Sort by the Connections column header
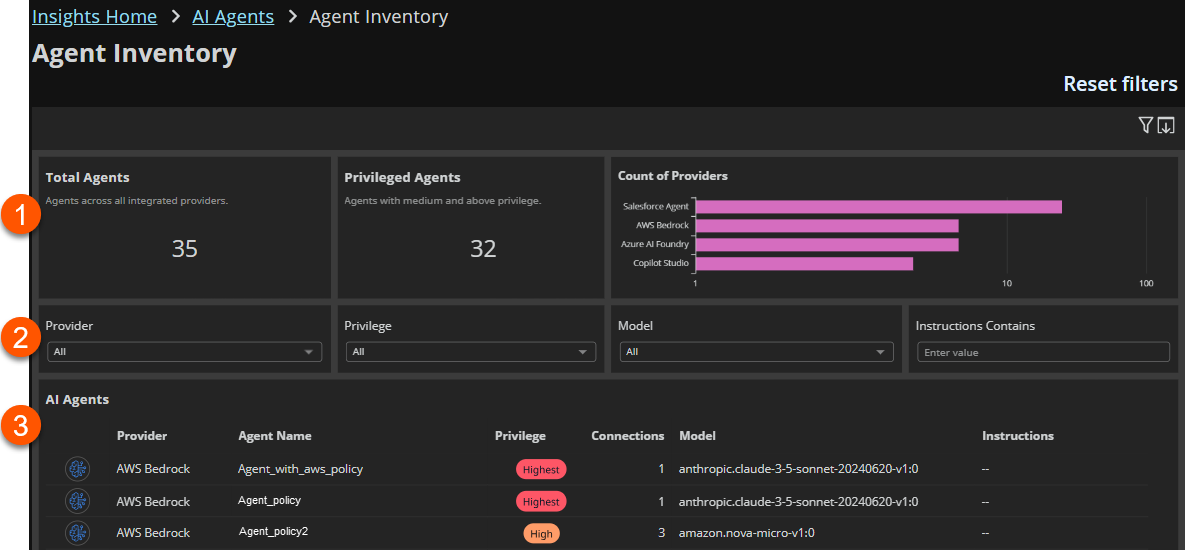Viewport: 1185px width, 550px height. pyautogui.click(x=627, y=436)
